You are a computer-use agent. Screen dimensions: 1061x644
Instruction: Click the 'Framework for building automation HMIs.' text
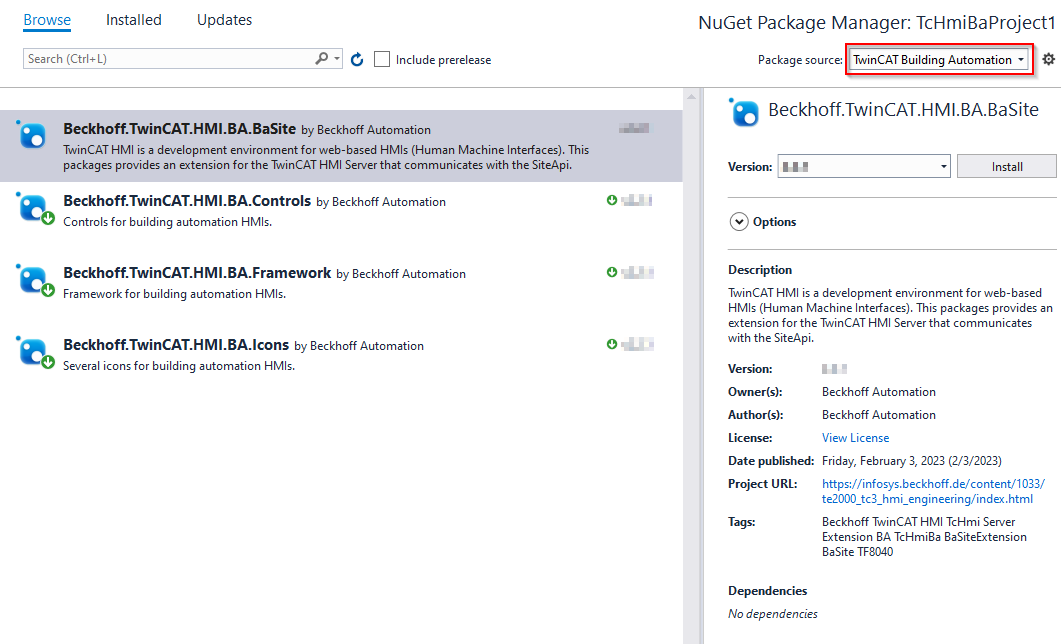174,294
